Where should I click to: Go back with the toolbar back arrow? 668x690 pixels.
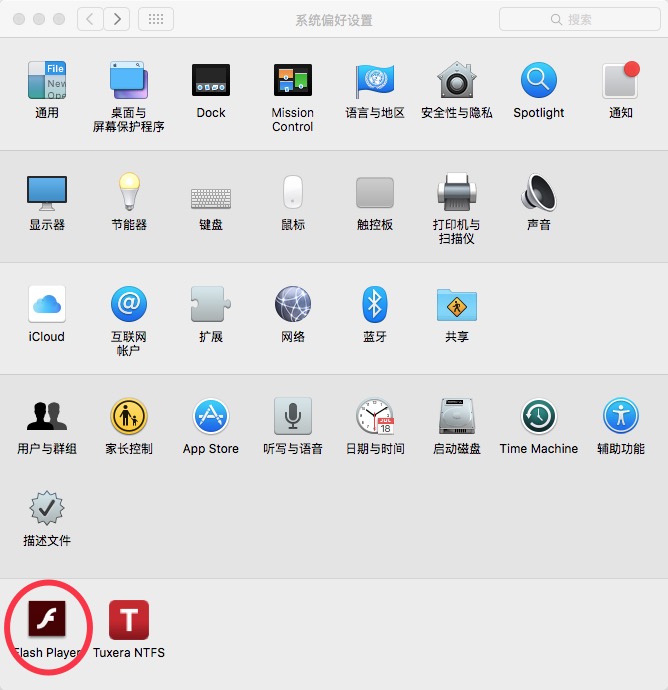click(90, 19)
